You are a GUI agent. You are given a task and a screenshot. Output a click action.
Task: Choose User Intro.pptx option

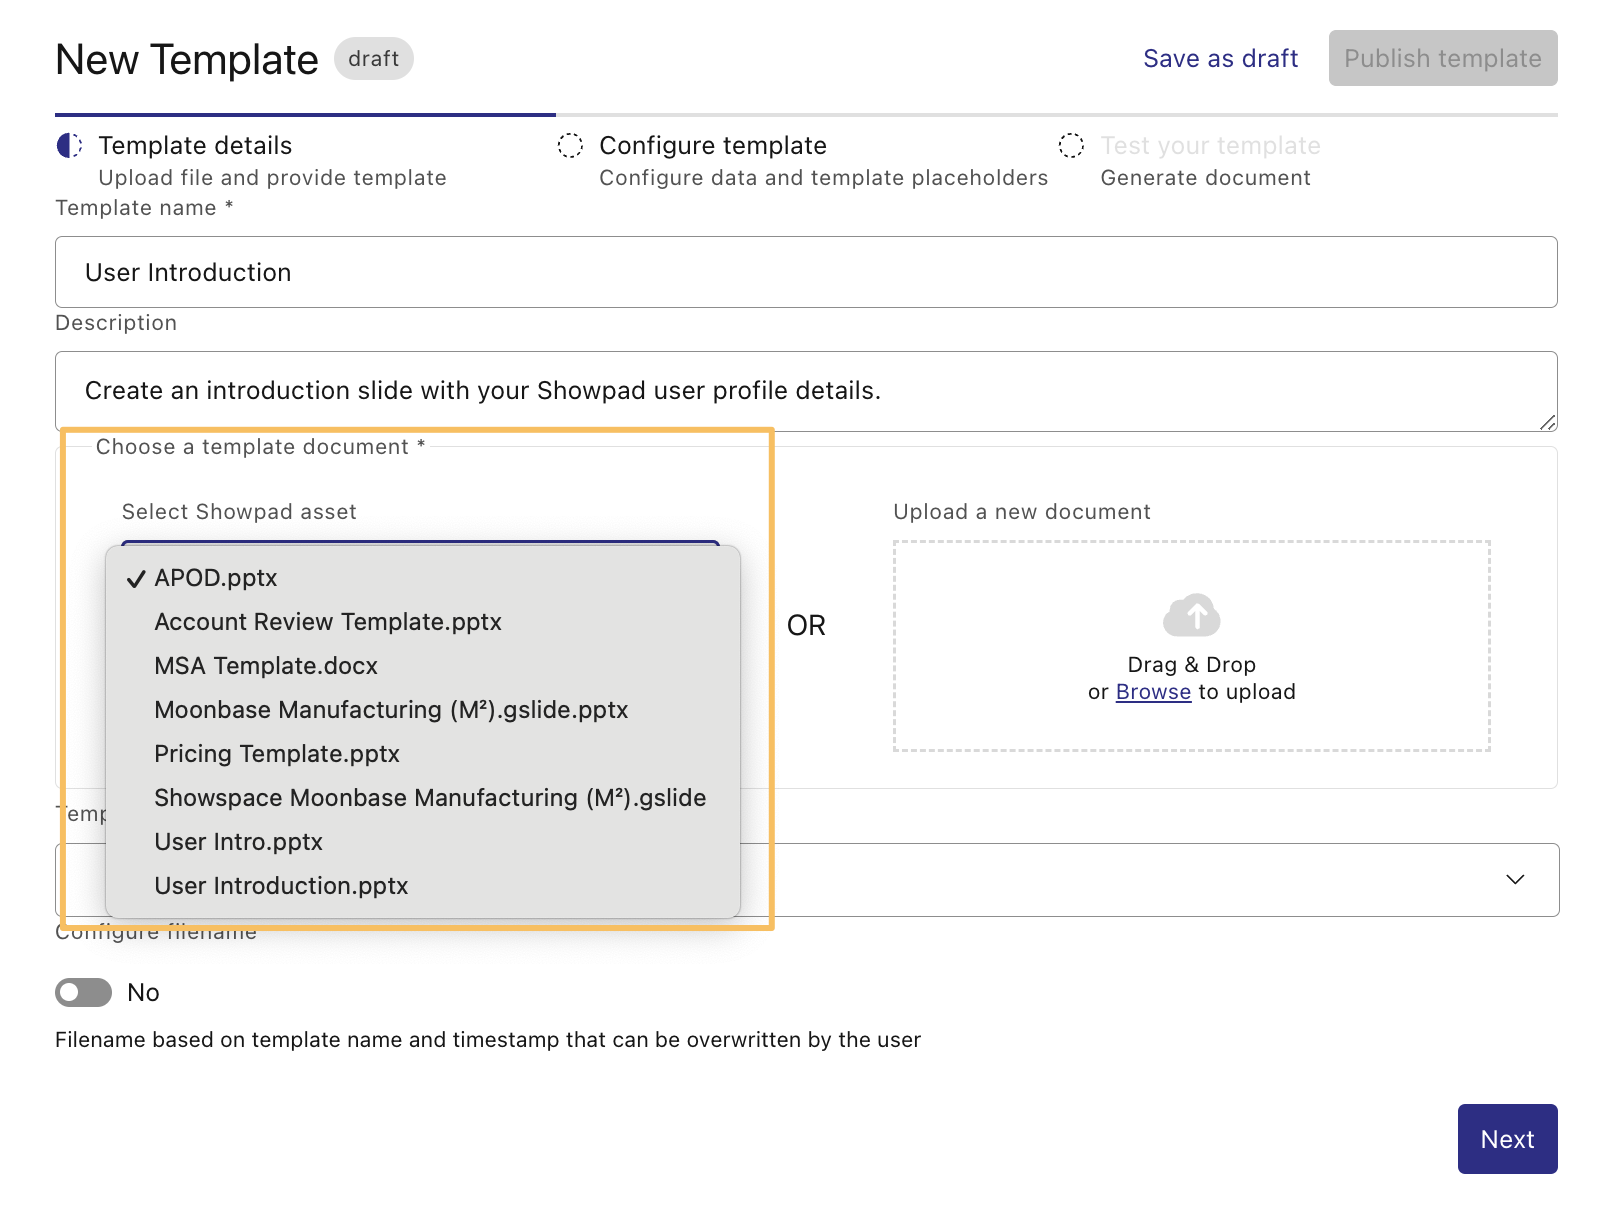click(x=422, y=842)
